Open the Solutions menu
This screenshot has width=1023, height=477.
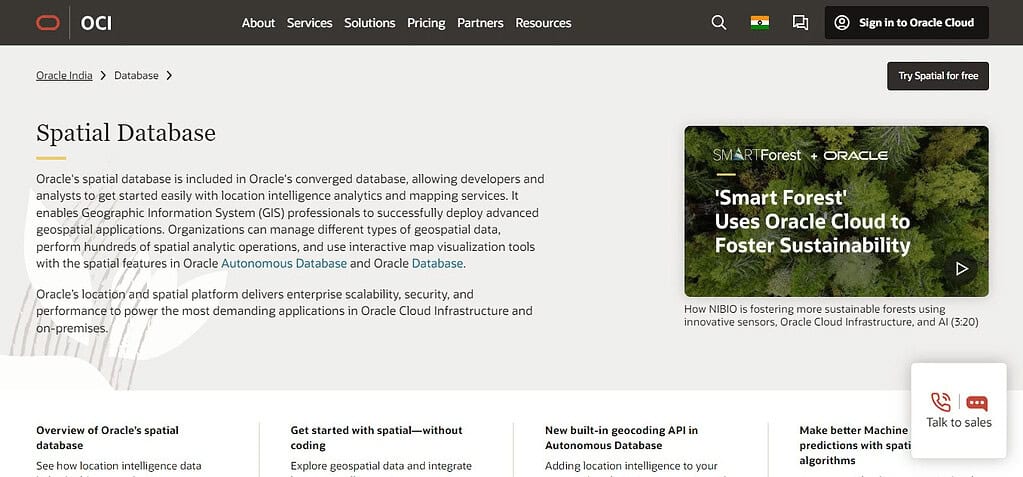pos(369,23)
